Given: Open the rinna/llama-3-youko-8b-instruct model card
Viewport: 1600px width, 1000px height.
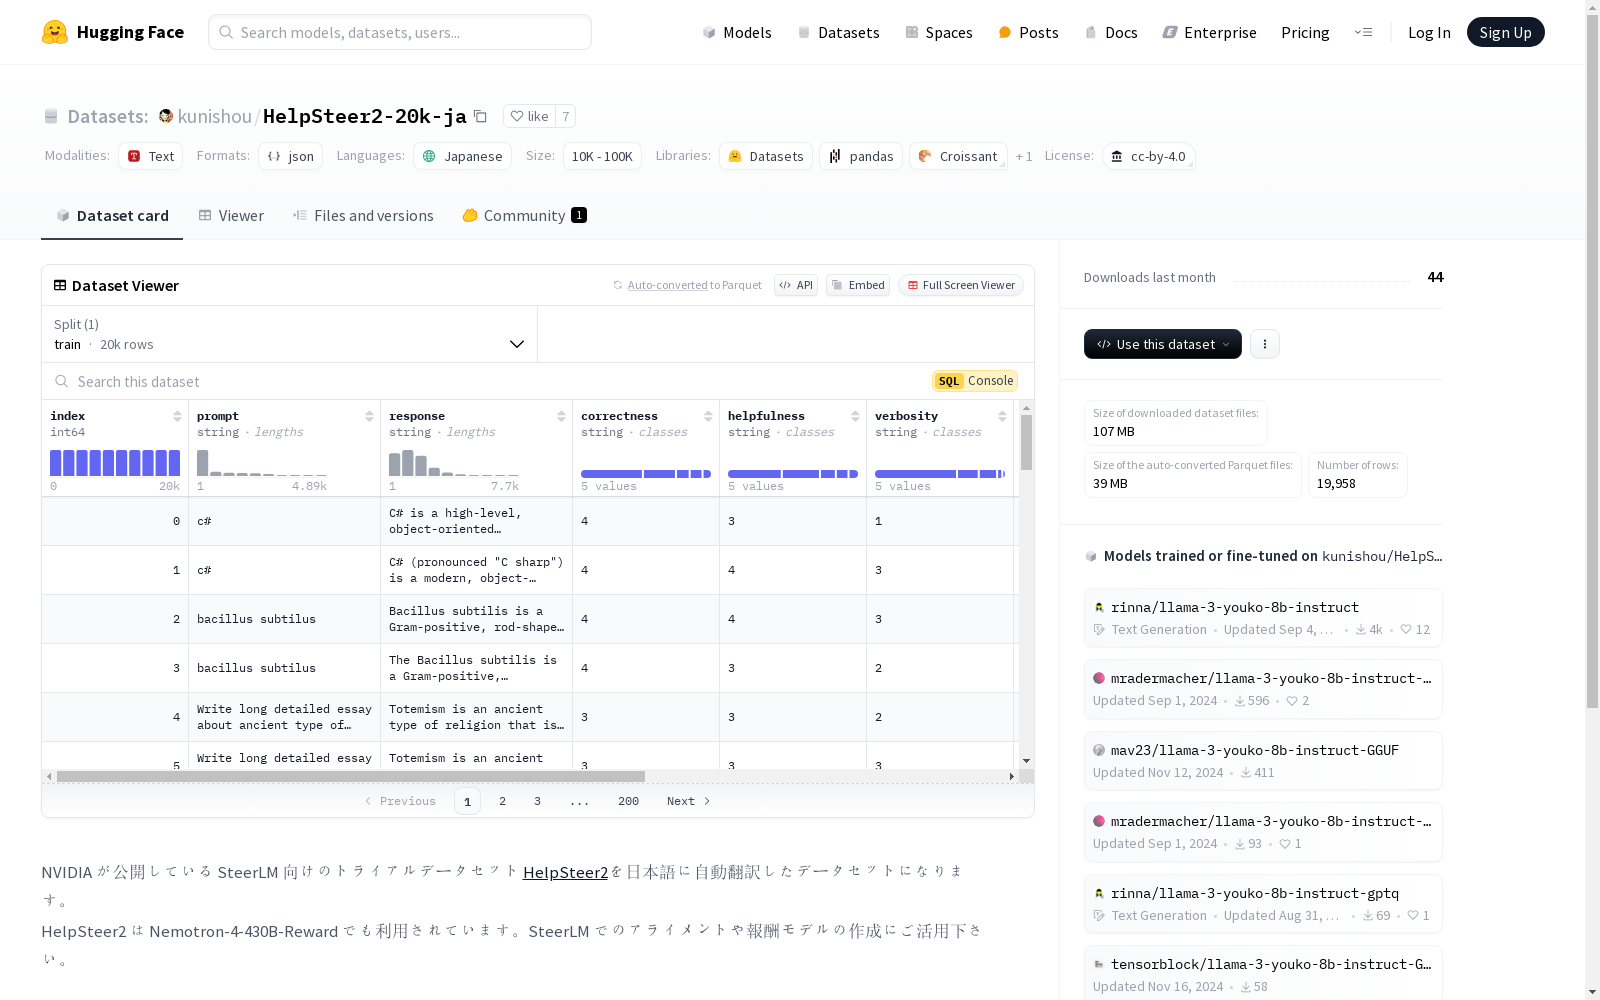Looking at the screenshot, I should coord(1263,617).
